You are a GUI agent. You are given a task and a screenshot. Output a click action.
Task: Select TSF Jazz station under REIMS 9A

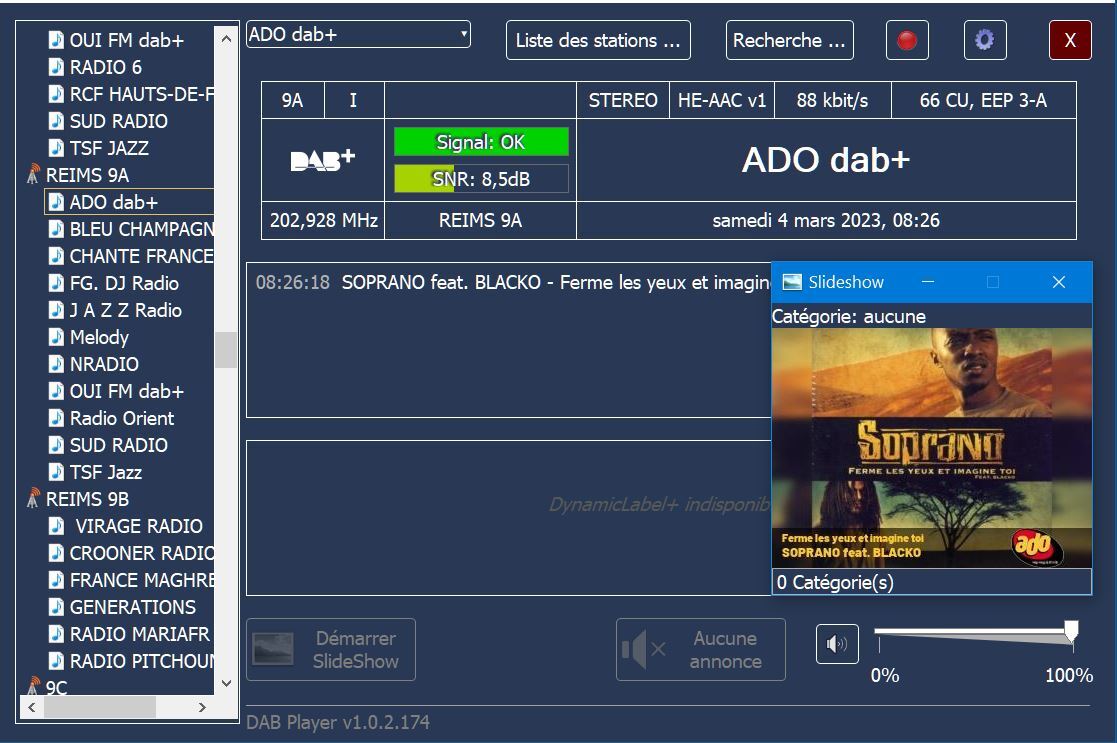pos(105,472)
